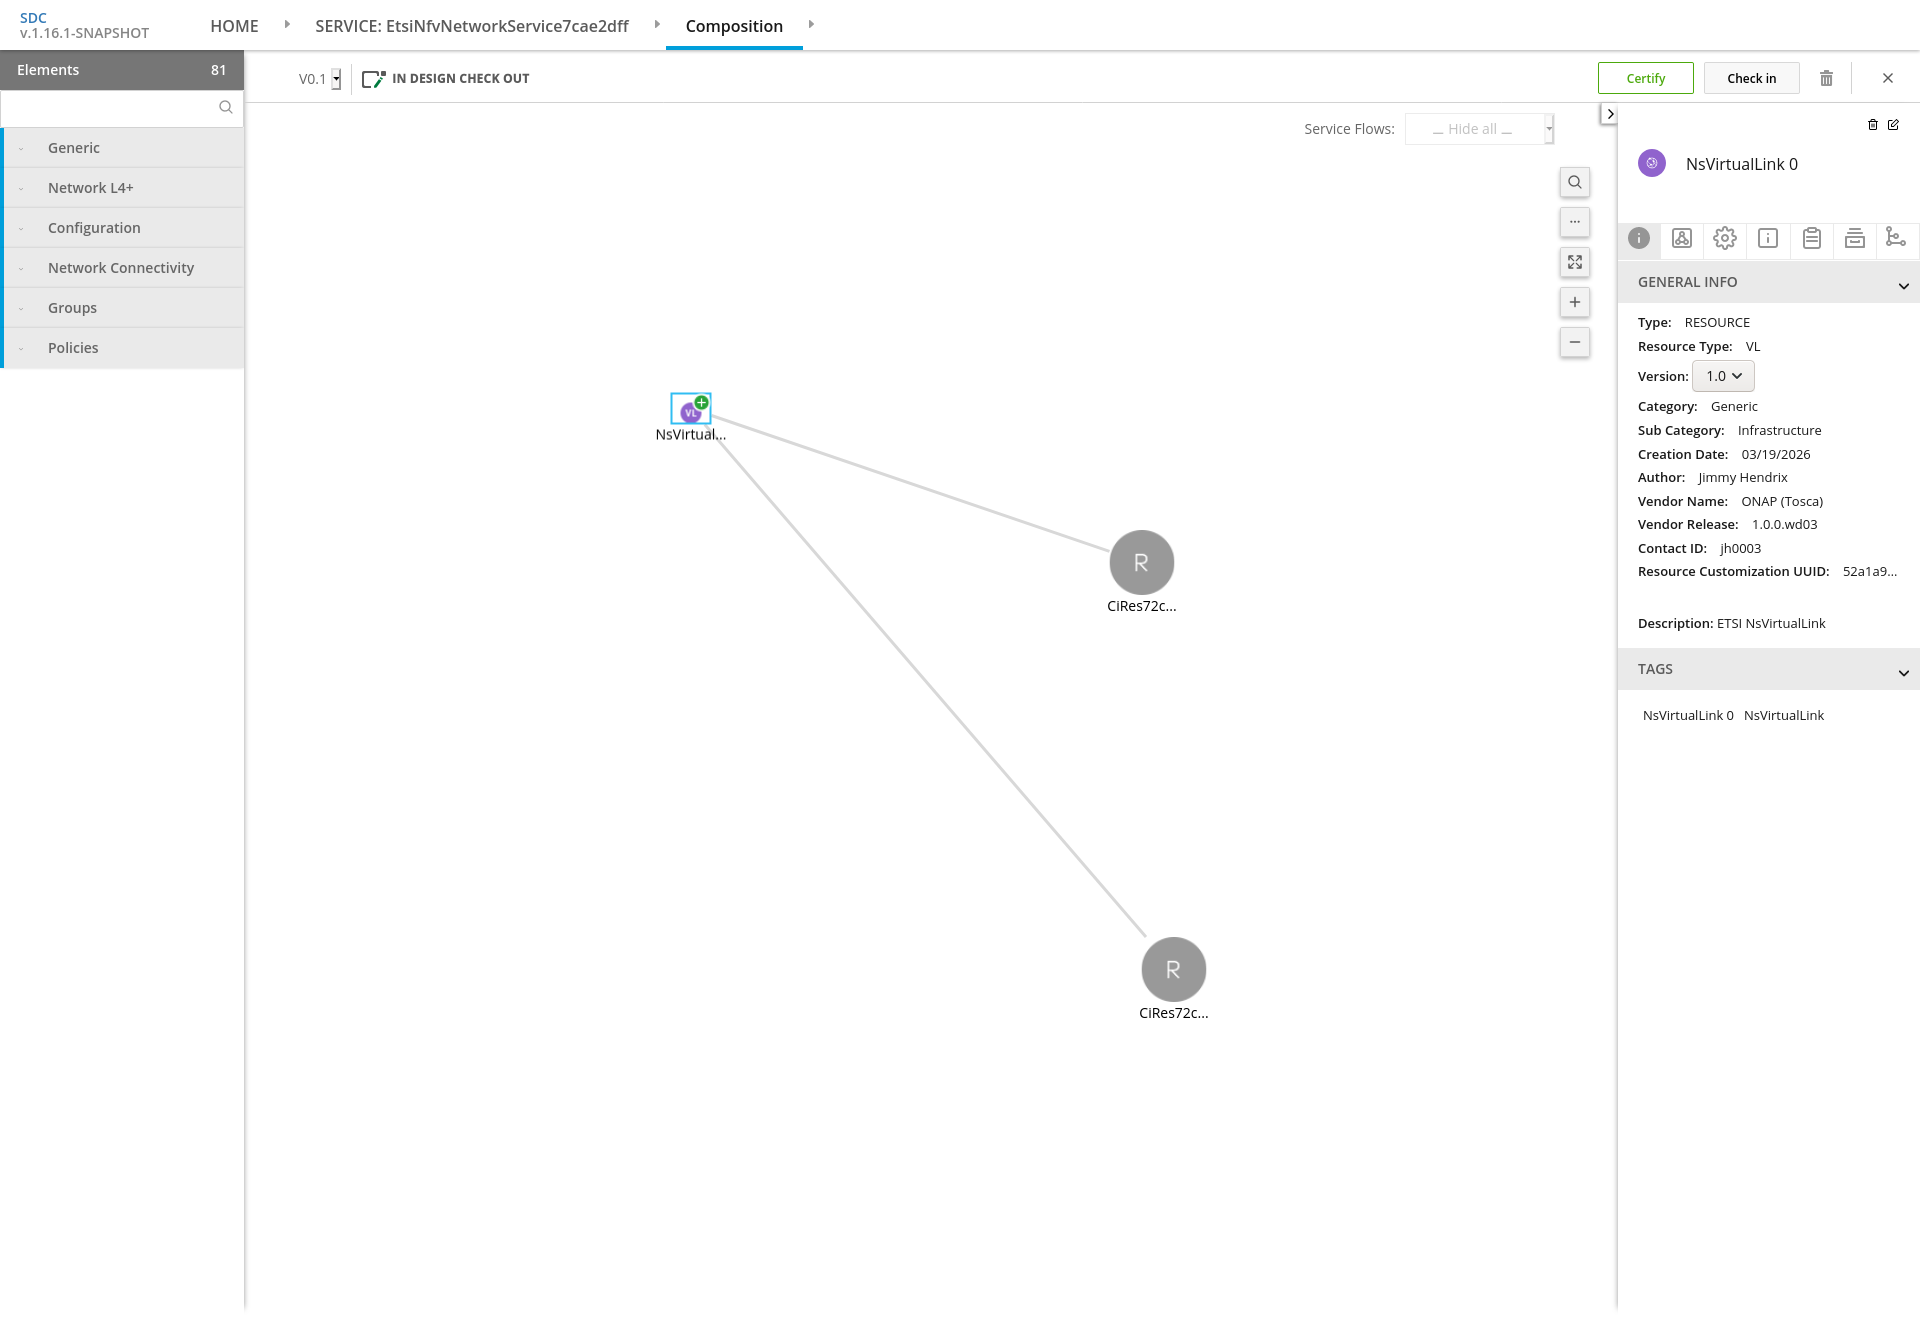Screen dimensions: 1920x1319
Task: Open the gear properties tab
Action: coord(1725,238)
